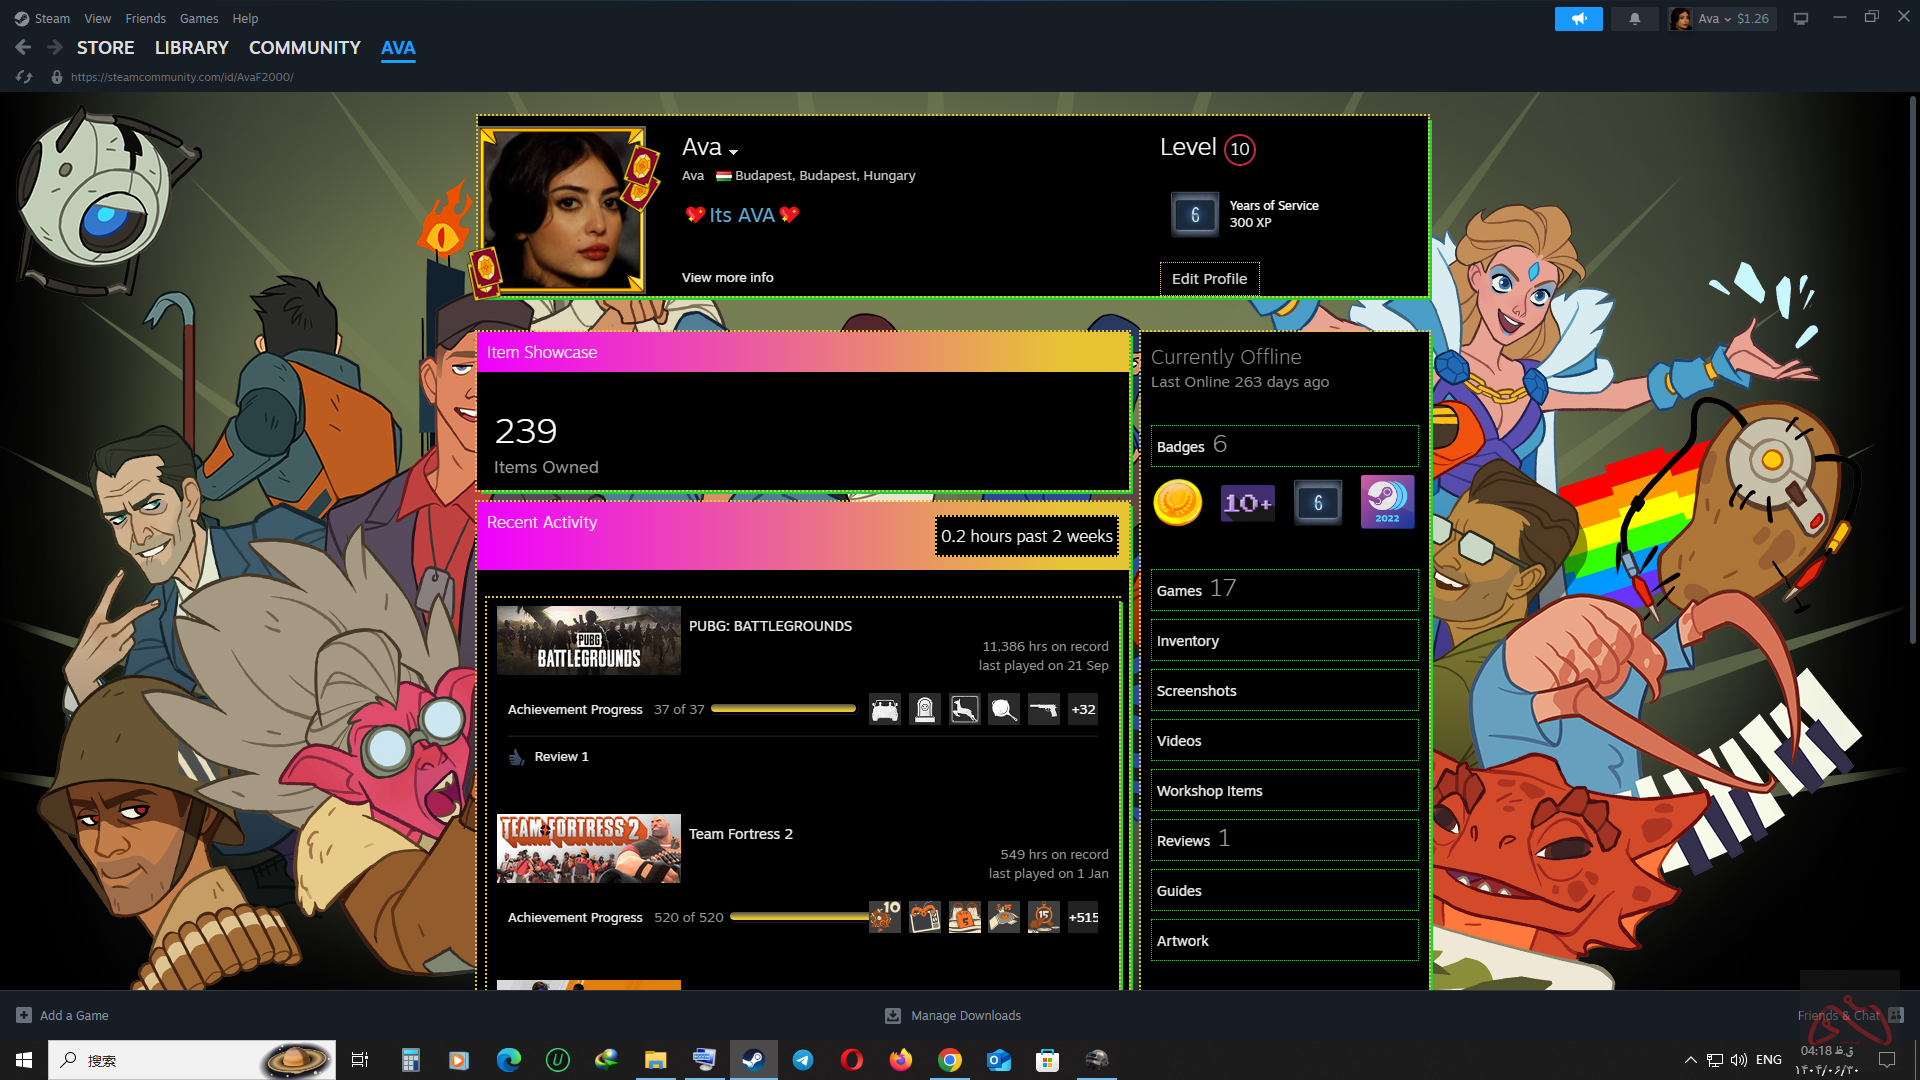Click the Add a Game plus icon
The image size is (1920, 1080).
pyautogui.click(x=24, y=1015)
